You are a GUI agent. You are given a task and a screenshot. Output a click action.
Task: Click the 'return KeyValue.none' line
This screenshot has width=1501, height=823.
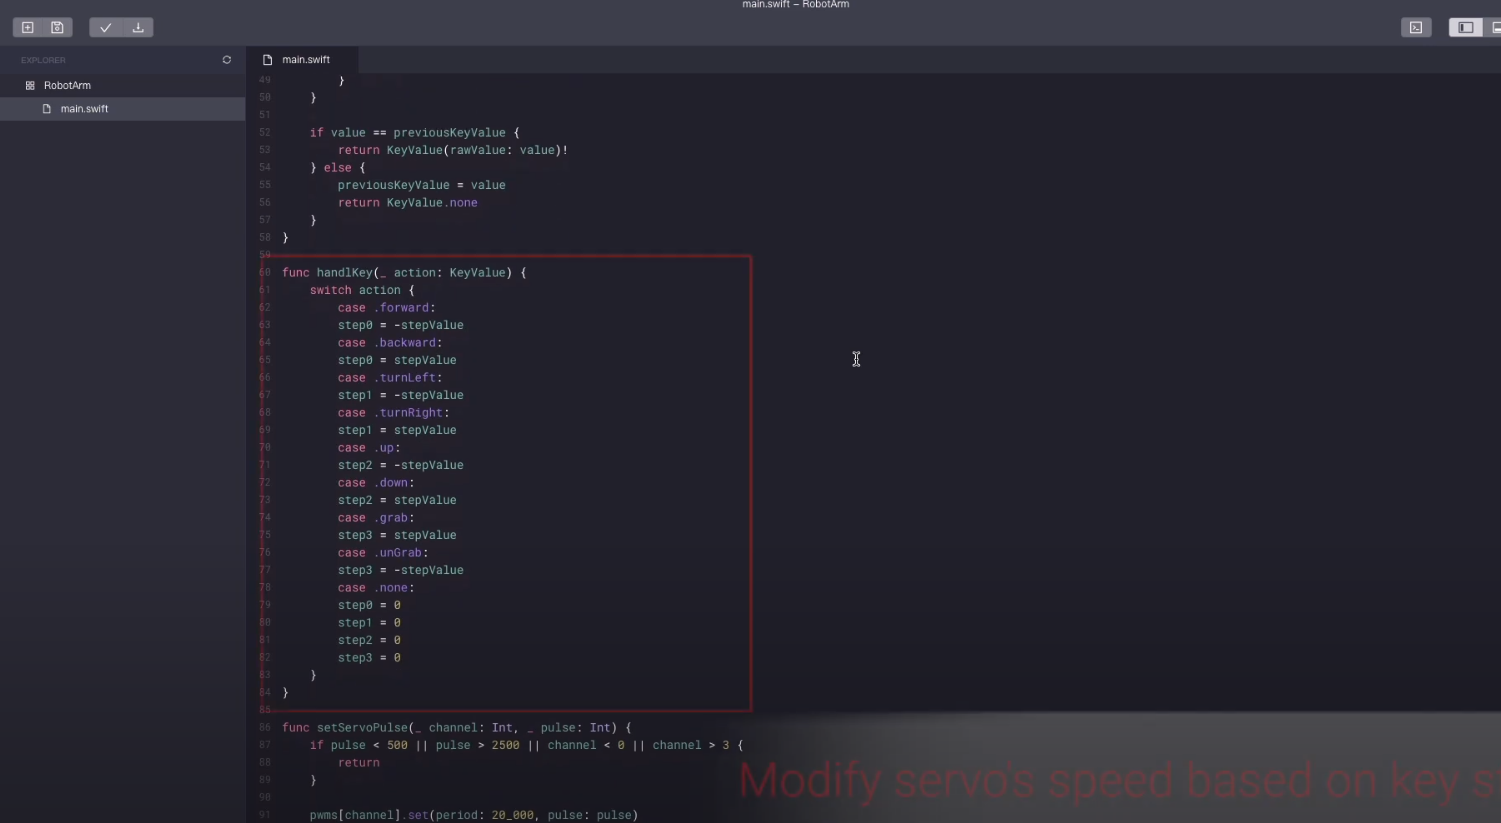point(408,203)
